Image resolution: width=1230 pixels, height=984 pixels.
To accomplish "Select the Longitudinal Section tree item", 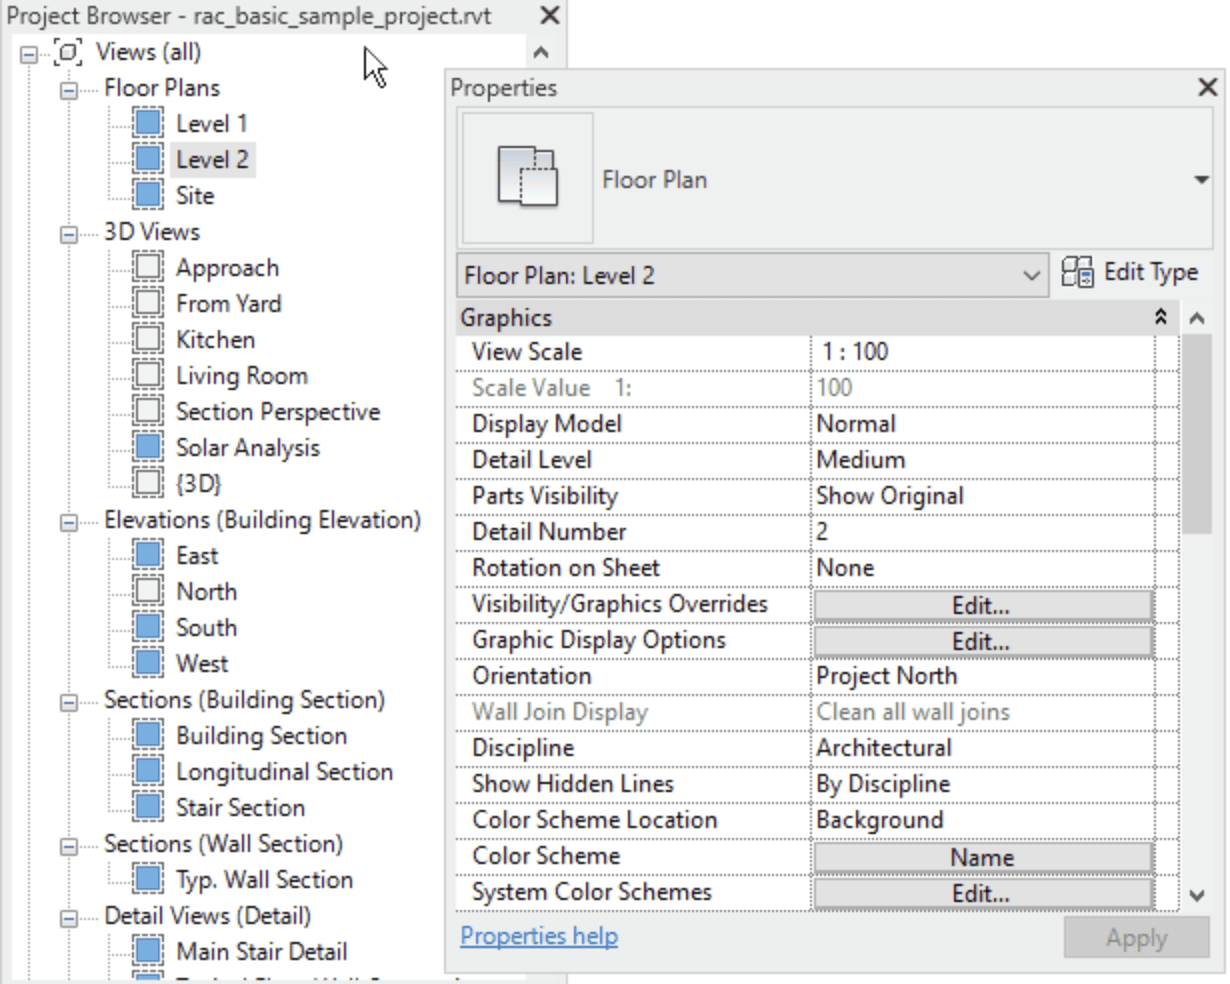I will (x=285, y=772).
